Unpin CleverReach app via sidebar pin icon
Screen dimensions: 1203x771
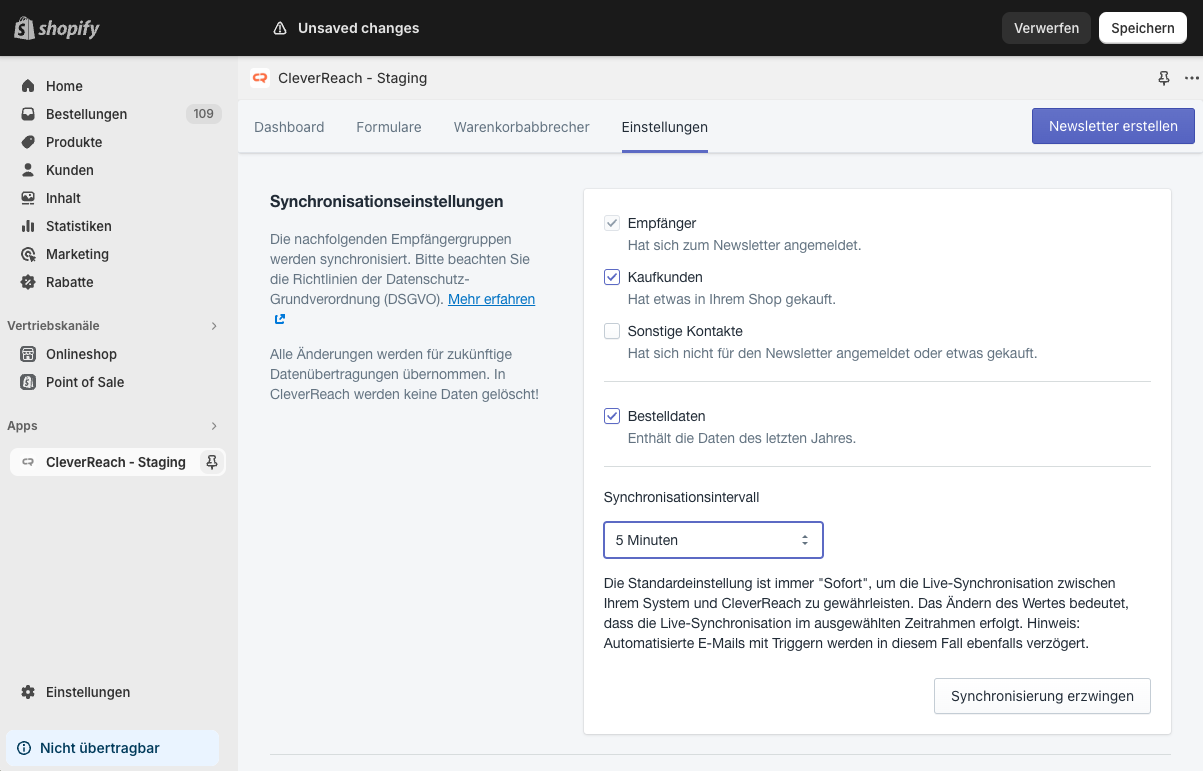[x=211, y=462]
